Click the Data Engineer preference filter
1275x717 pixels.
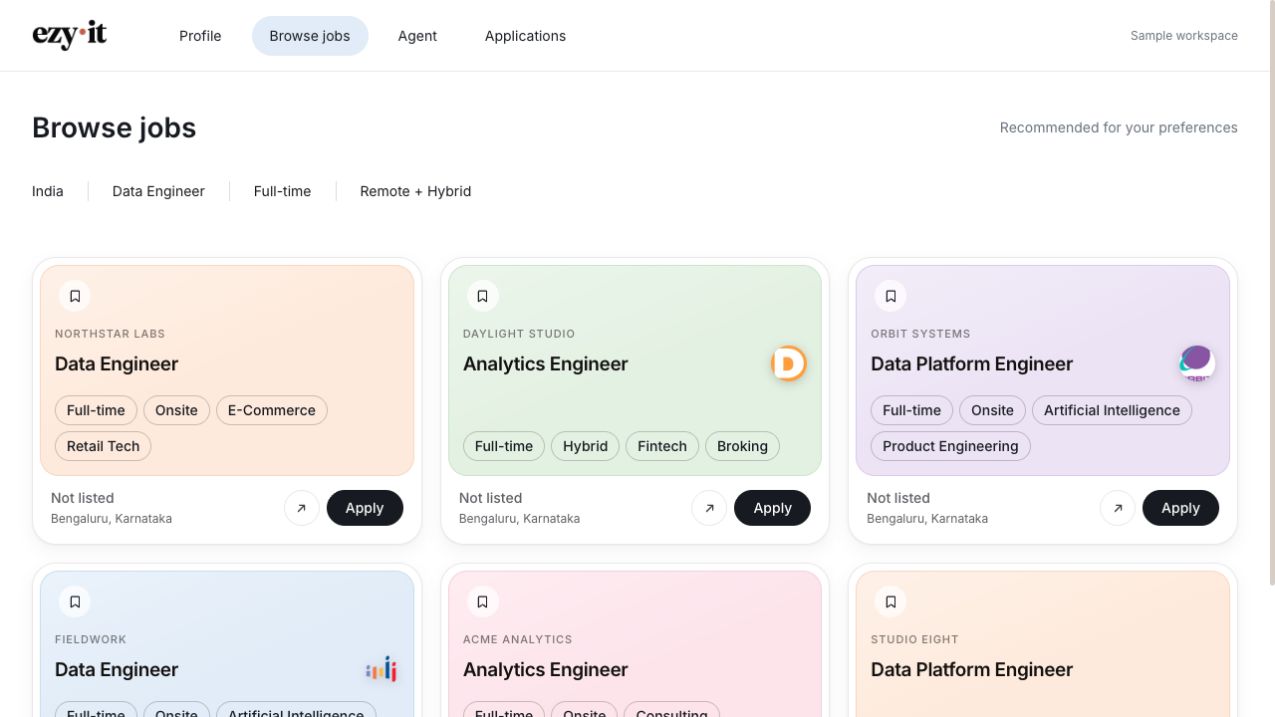[158, 191]
